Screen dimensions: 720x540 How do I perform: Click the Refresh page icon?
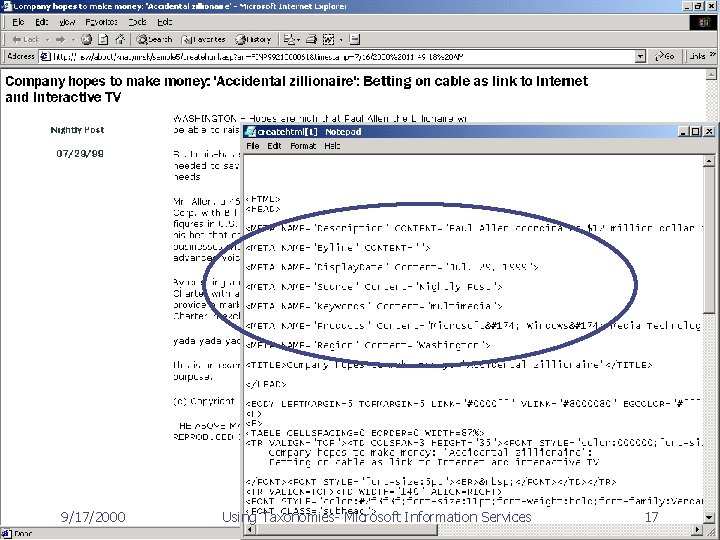pos(103,39)
